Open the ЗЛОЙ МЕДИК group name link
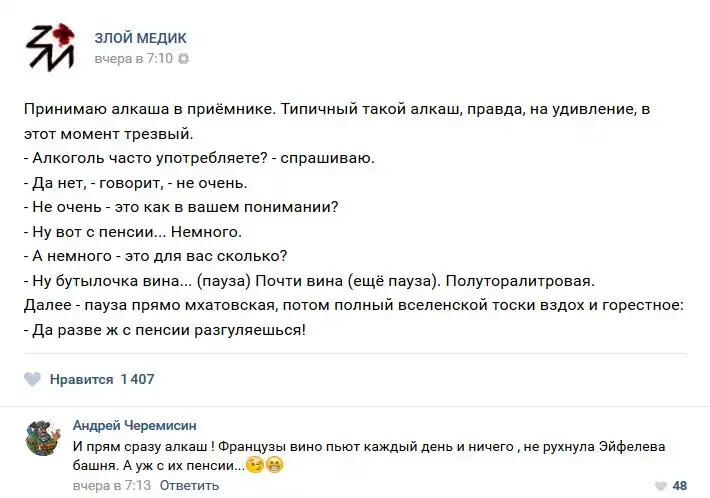The image size is (710, 498). click(x=140, y=38)
